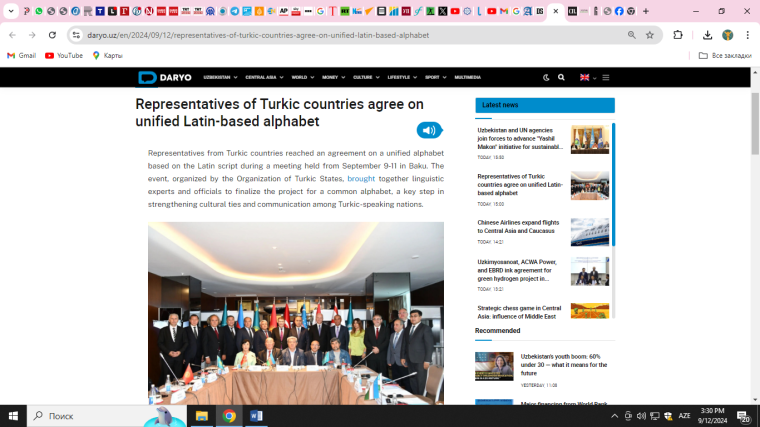Switch to the WhatsApp tab
This screenshot has height=427, width=760.
click(x=39, y=11)
